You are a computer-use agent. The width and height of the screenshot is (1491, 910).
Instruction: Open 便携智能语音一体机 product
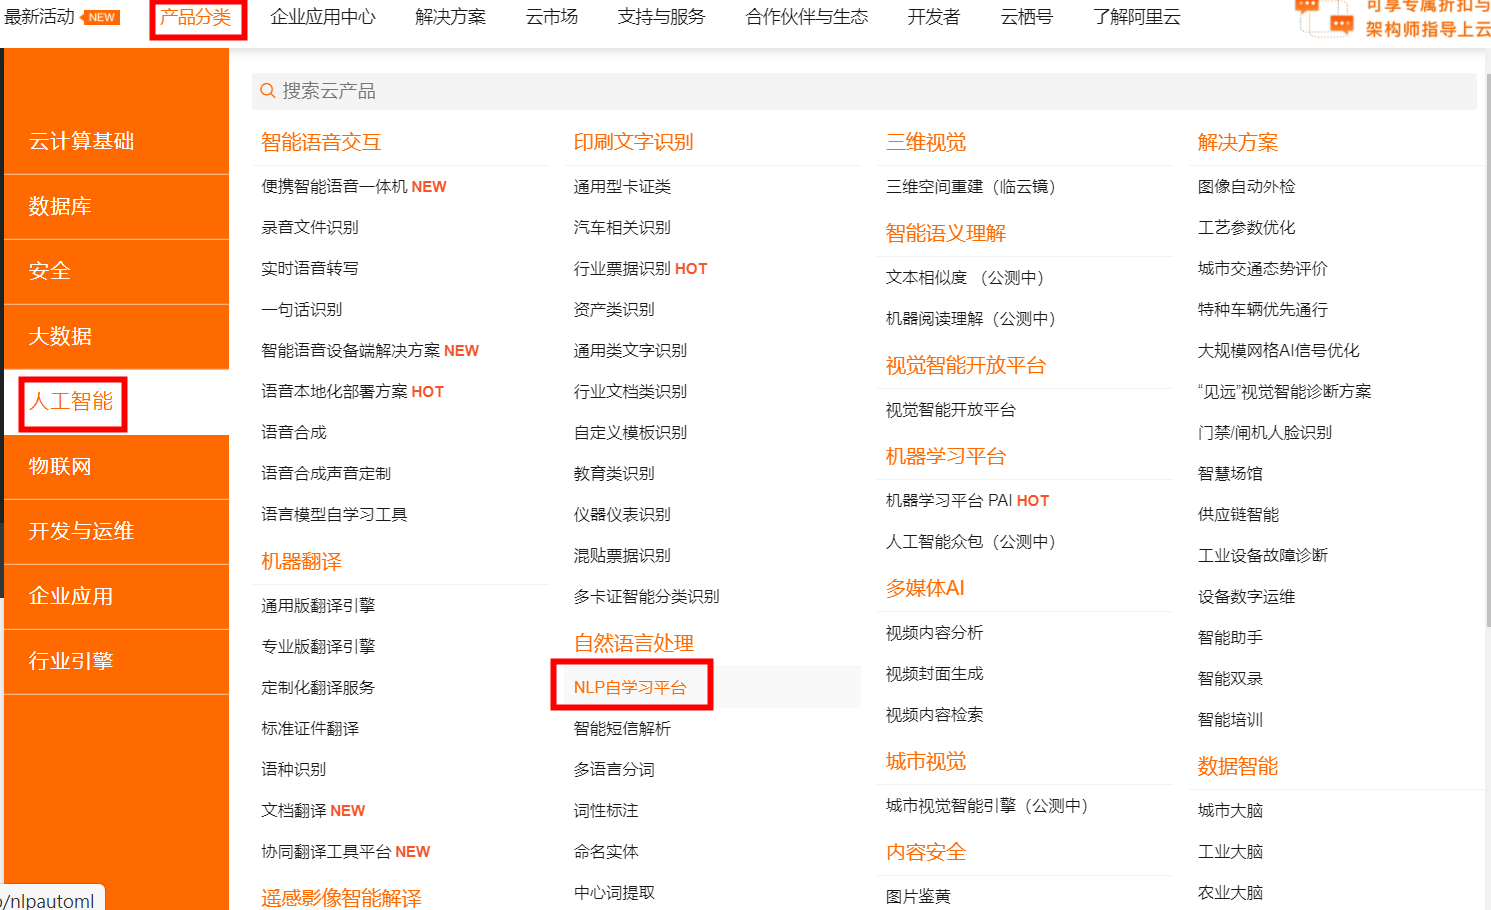[334, 187]
